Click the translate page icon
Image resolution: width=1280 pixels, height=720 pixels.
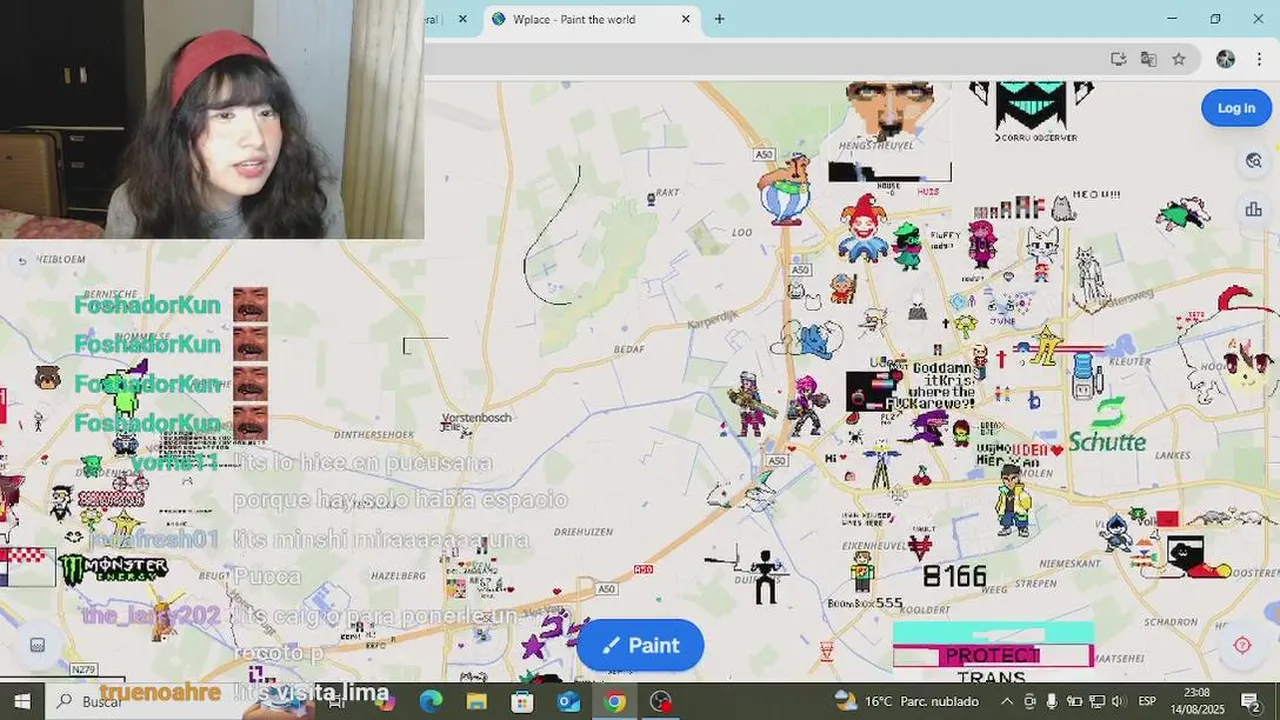coord(1148,59)
